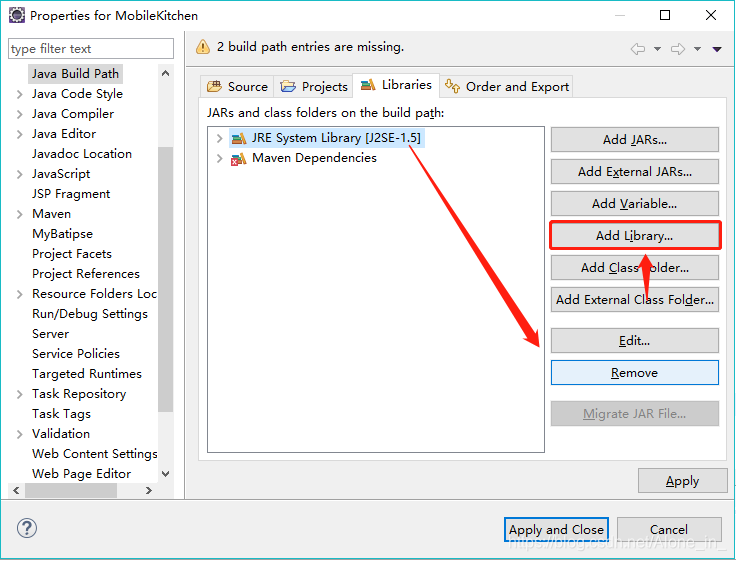Click the vertical scrollbar thumb in tree

[x=165, y=279]
